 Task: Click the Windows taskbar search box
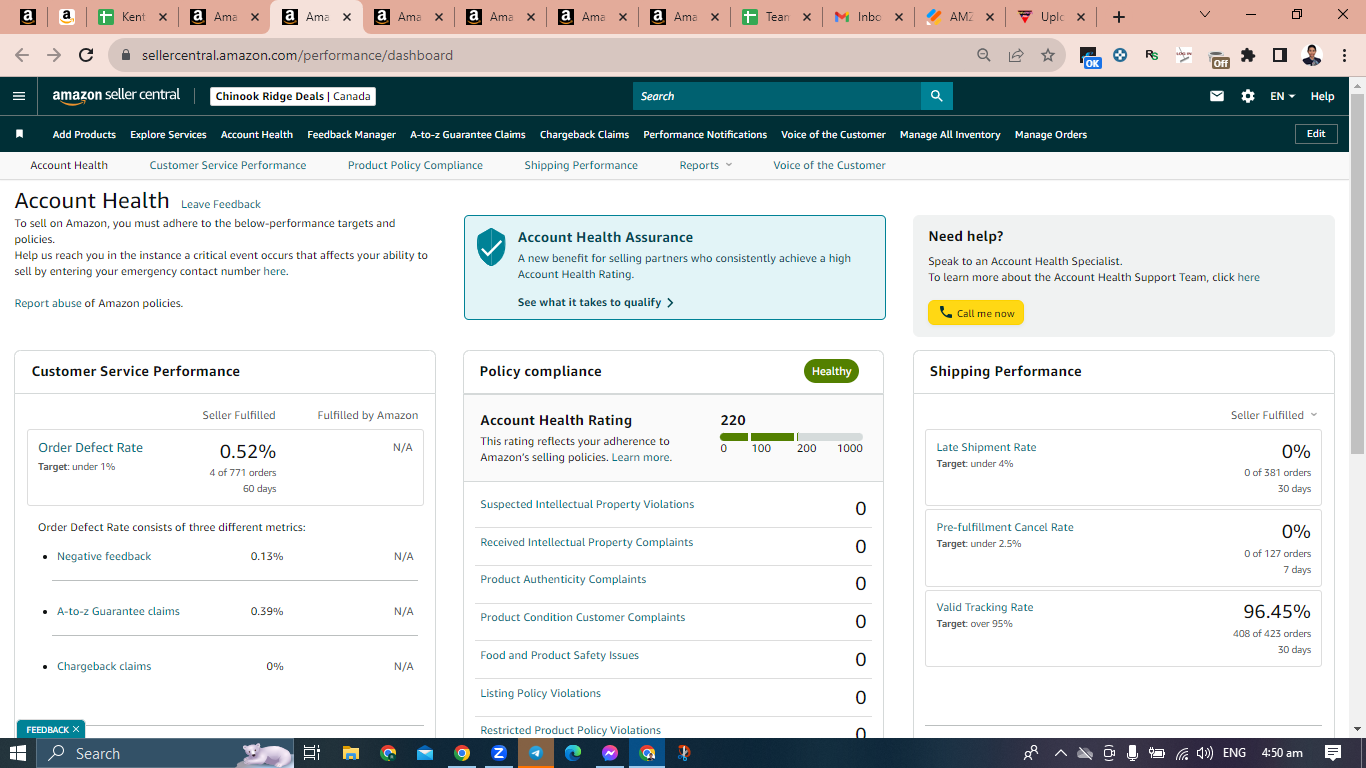tap(165, 753)
